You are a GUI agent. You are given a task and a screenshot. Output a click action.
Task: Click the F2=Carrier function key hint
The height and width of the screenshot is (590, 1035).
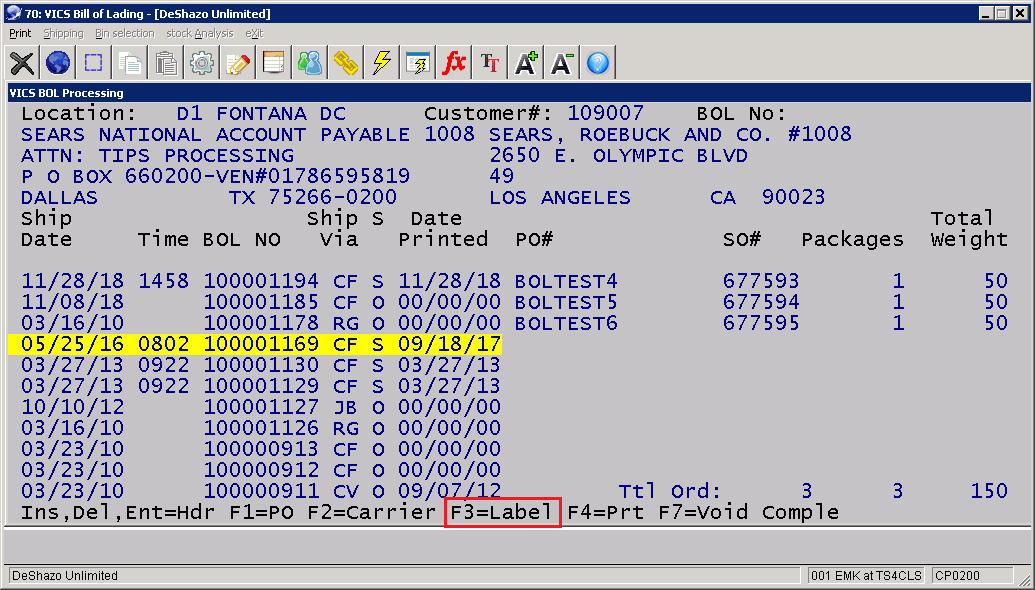coord(372,513)
